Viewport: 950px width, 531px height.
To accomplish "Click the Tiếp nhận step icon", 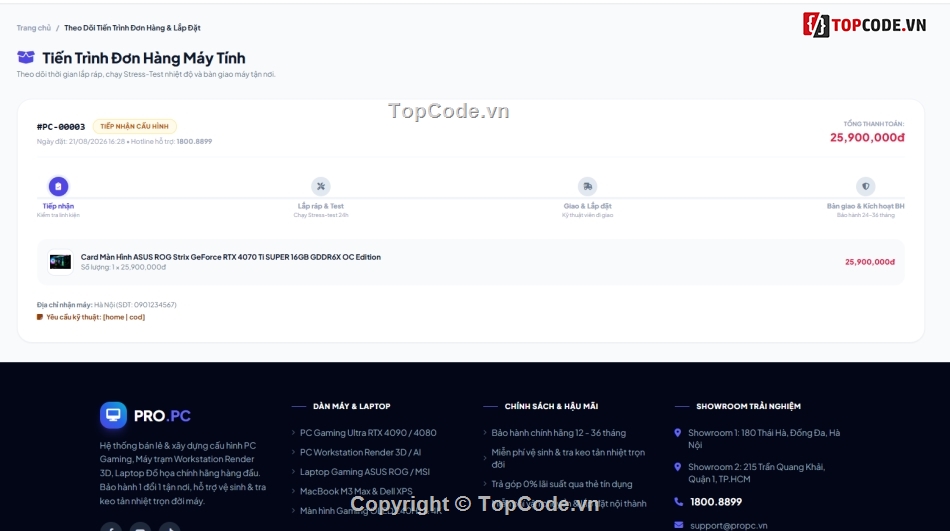I will tap(58, 186).
